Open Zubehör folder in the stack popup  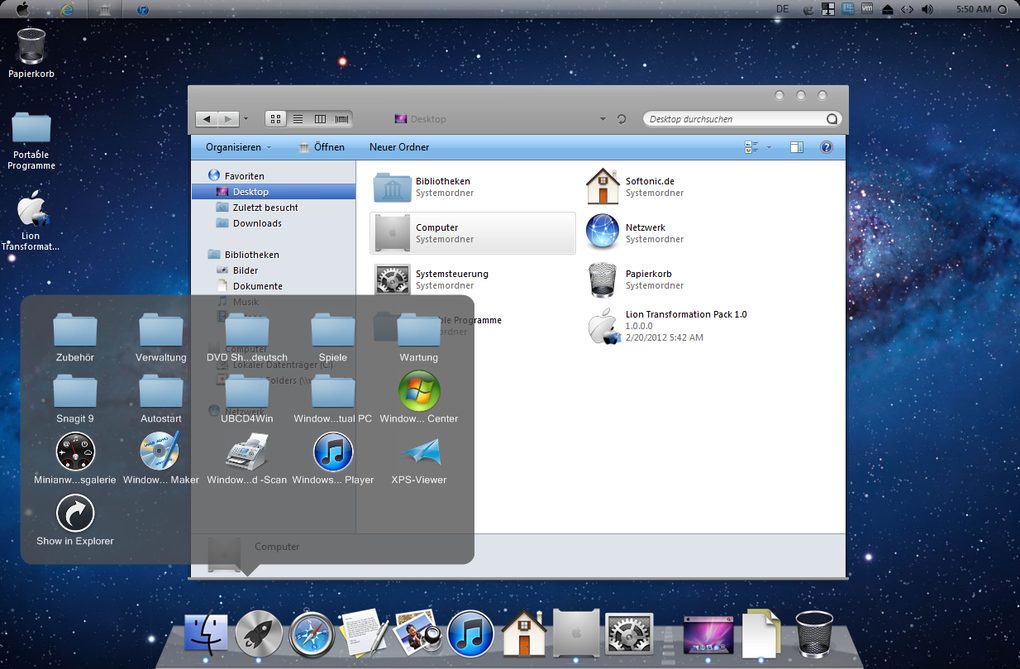click(75, 337)
